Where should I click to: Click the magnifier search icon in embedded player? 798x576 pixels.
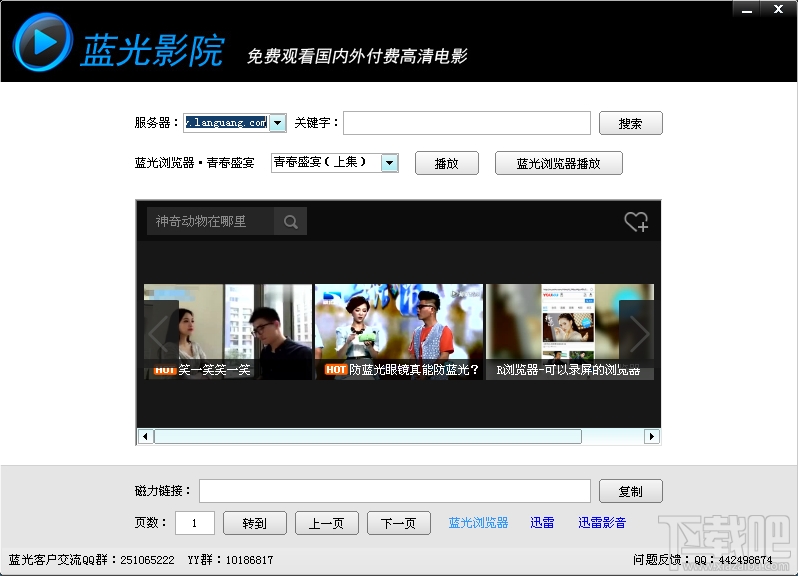[x=291, y=221]
